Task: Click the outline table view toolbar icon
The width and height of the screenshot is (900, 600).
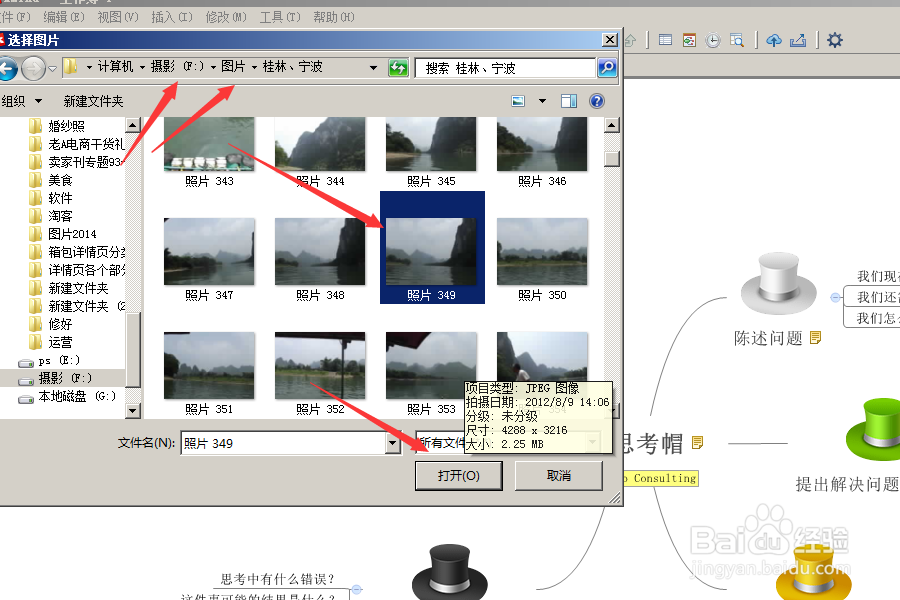Action: click(x=665, y=40)
